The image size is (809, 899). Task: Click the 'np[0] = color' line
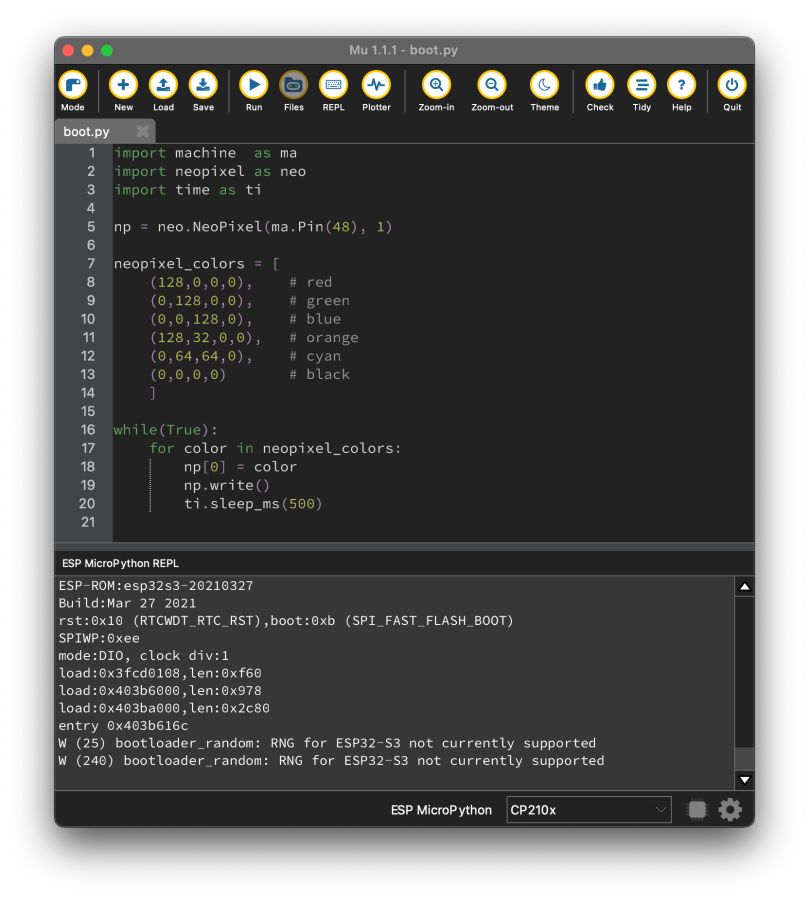coord(240,467)
